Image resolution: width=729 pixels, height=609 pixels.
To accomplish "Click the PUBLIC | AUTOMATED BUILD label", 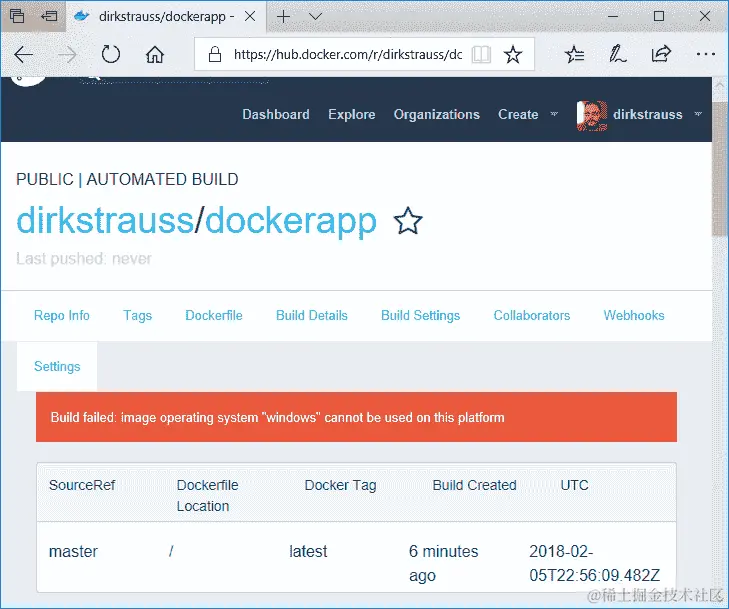I will point(127,179).
